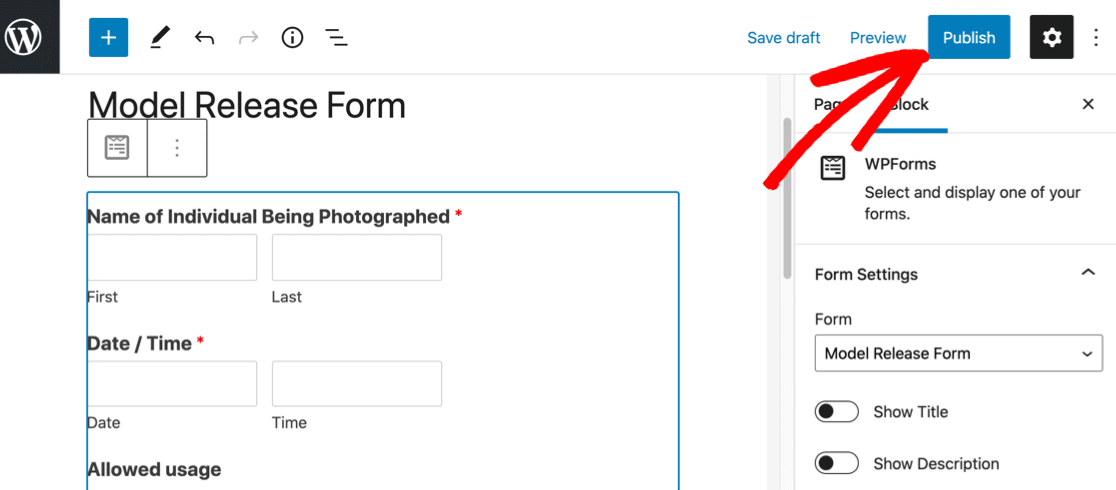Close the settings sidebar panel
The image size is (1116, 490).
coord(1088,104)
